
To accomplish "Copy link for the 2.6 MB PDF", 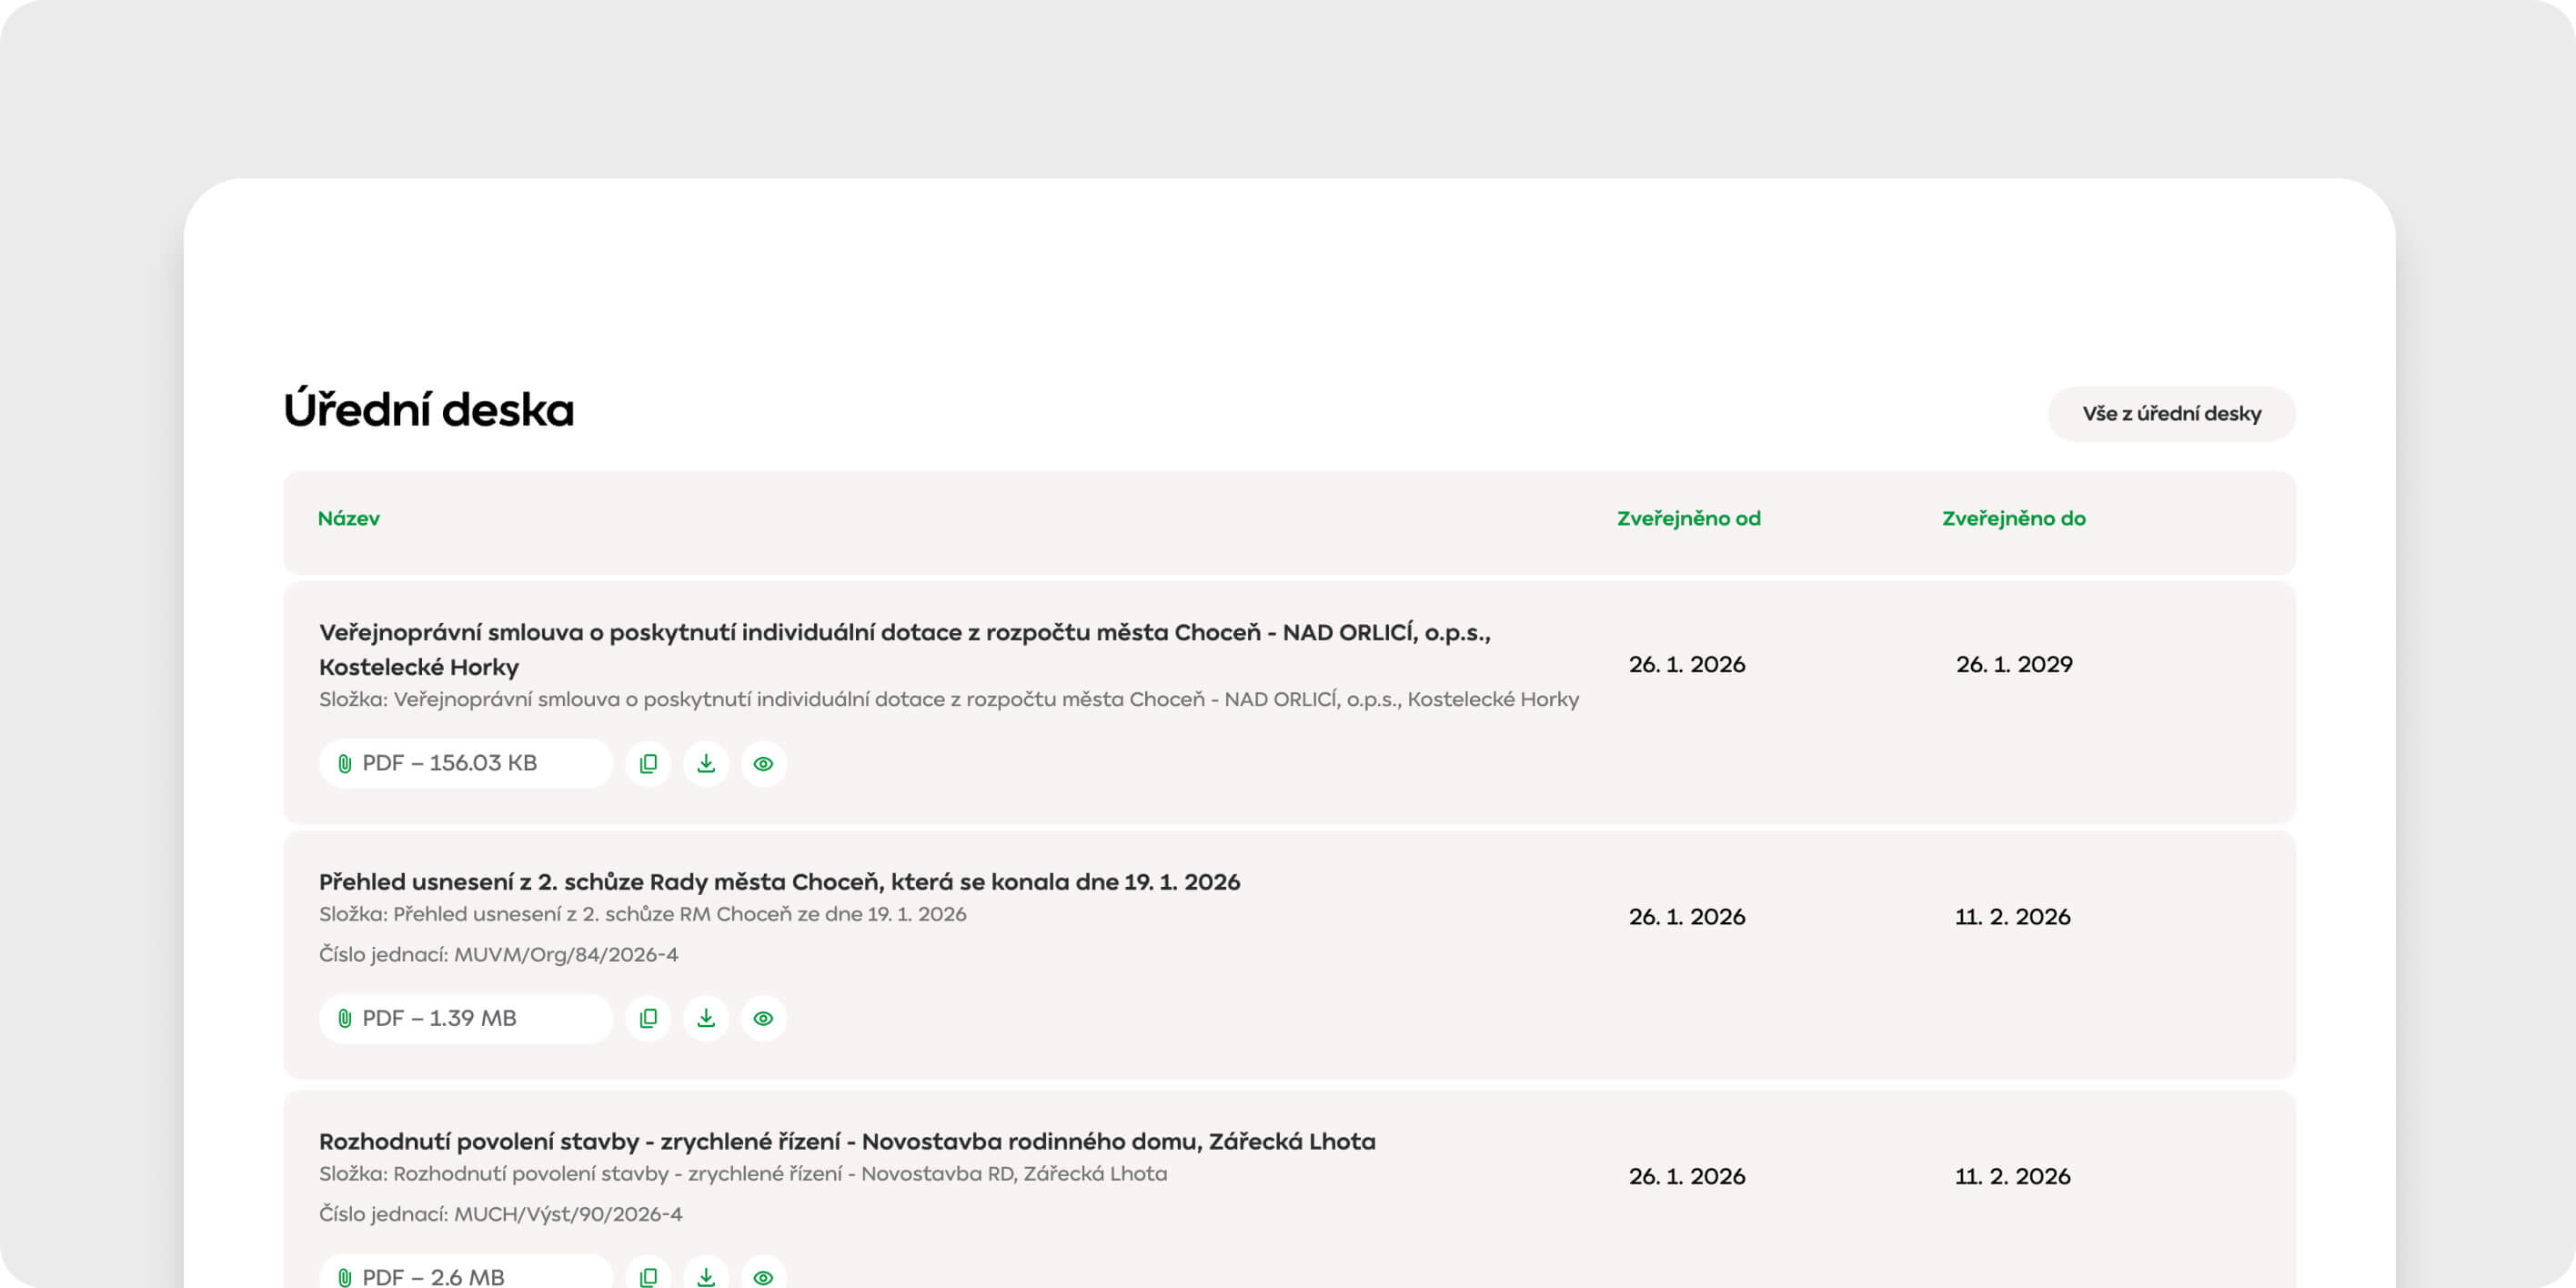I will 648,1276.
